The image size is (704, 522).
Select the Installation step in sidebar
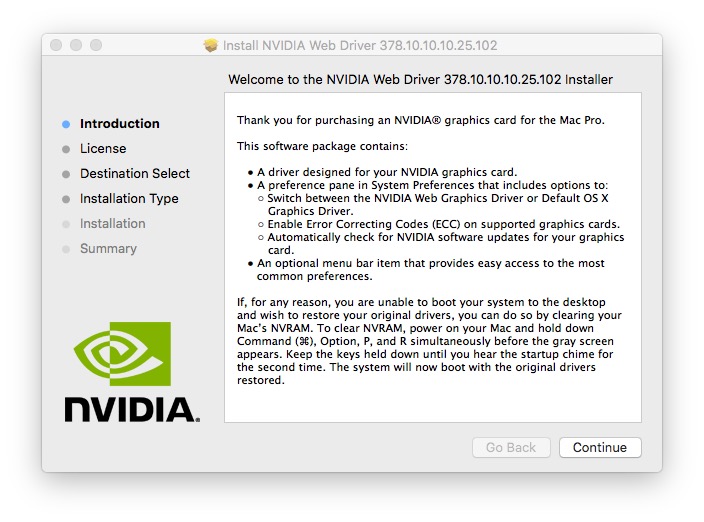[x=112, y=224]
